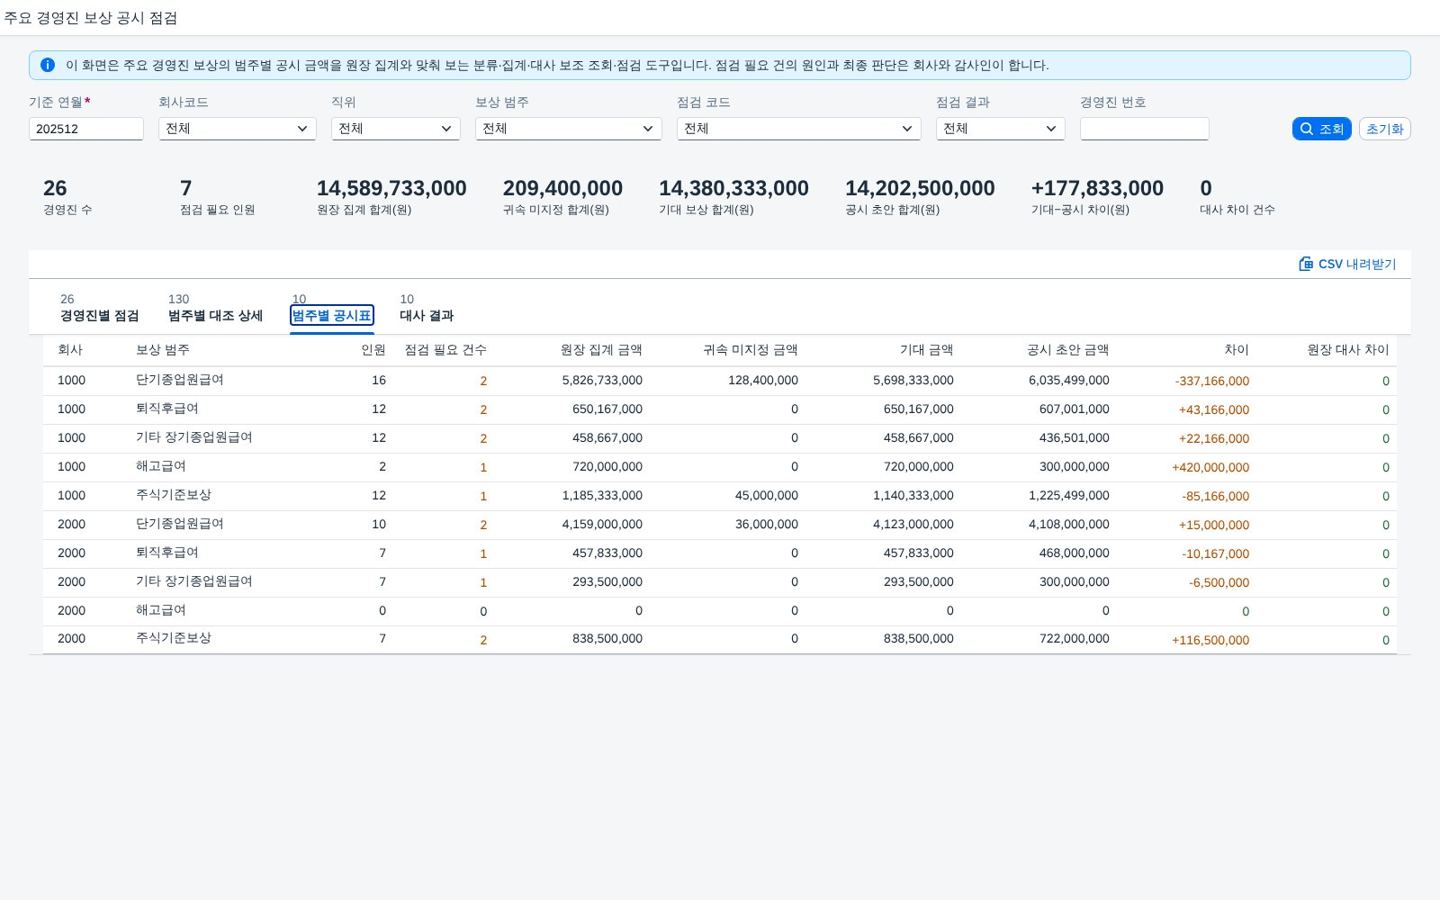Viewport: 1440px width, 900px height.
Task: Click the summary figure 14,202,500,000
Action: pos(920,188)
